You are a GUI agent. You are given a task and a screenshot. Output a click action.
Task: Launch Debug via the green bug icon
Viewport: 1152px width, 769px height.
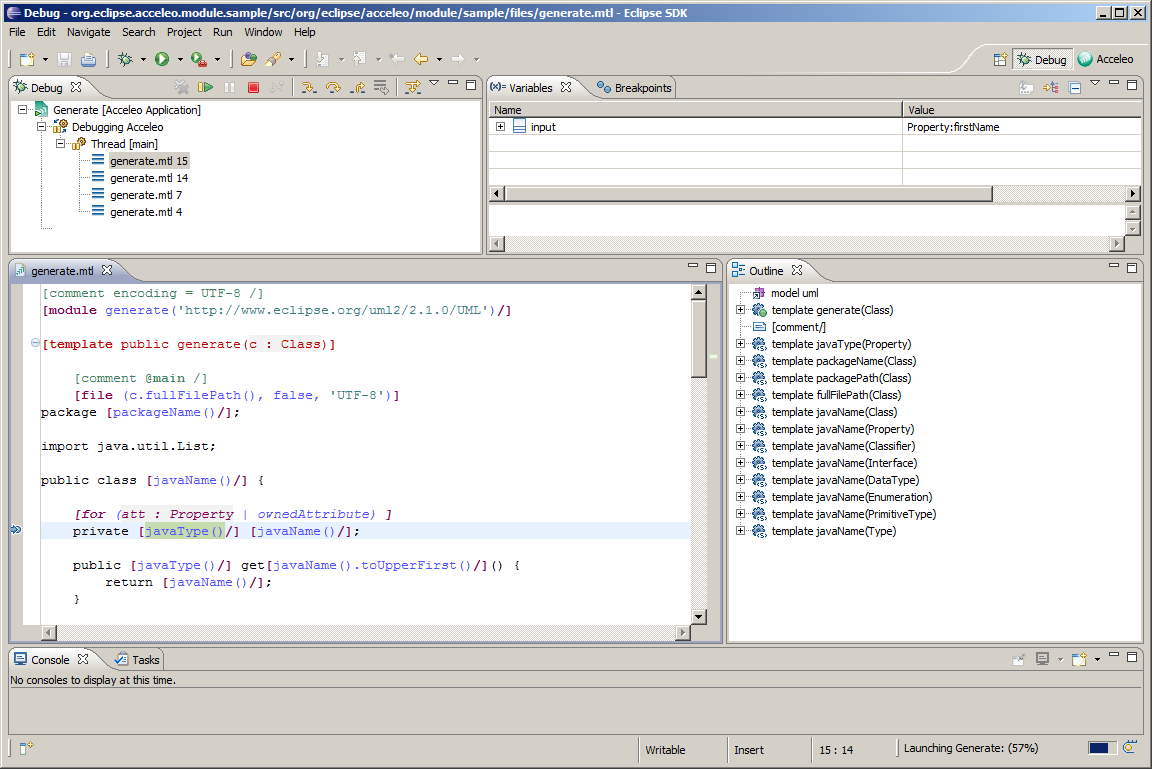[126, 59]
